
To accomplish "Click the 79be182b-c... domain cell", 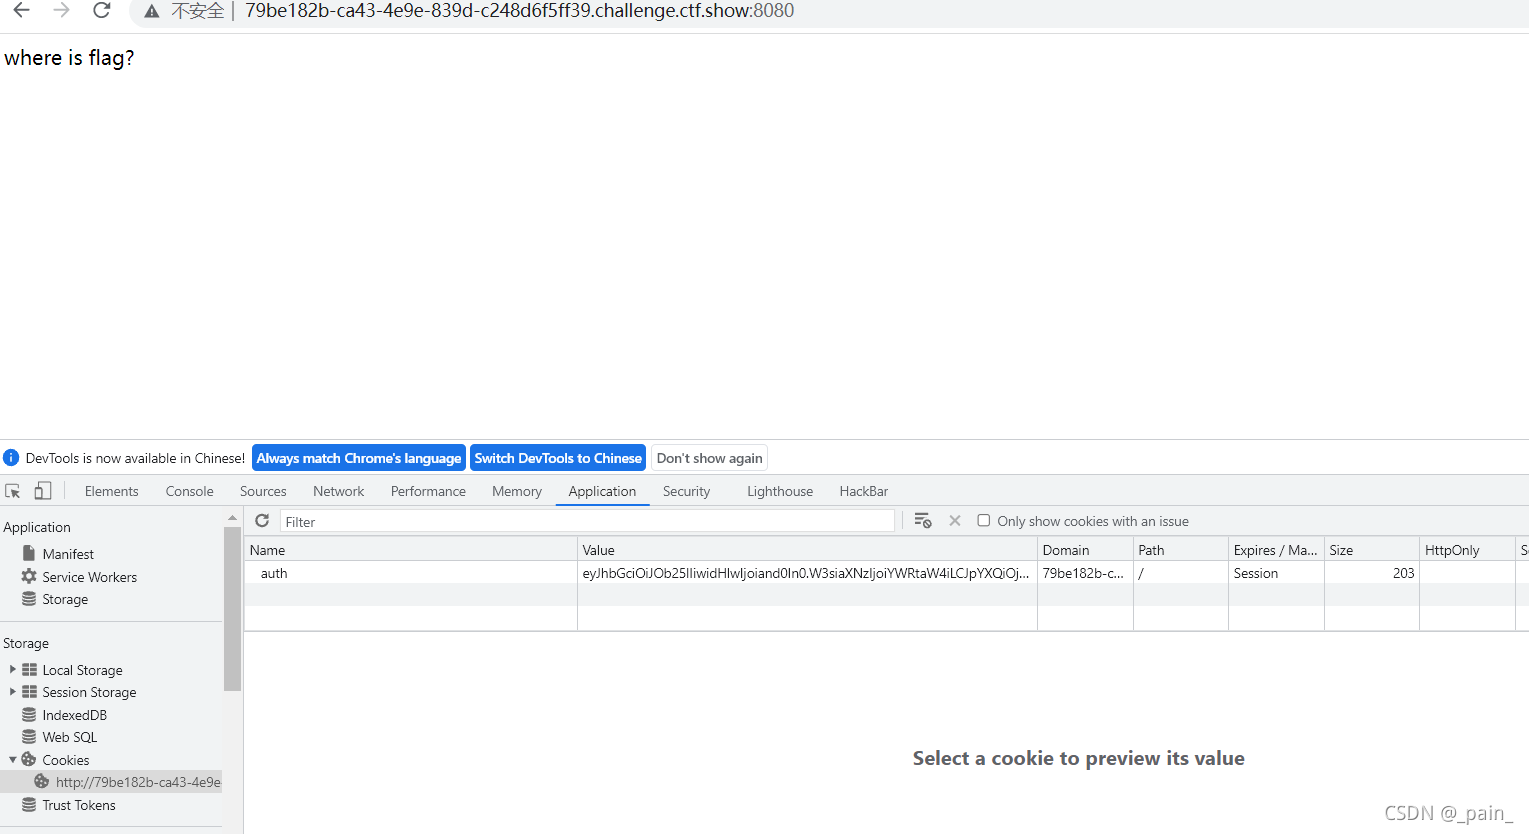I will pos(1085,572).
